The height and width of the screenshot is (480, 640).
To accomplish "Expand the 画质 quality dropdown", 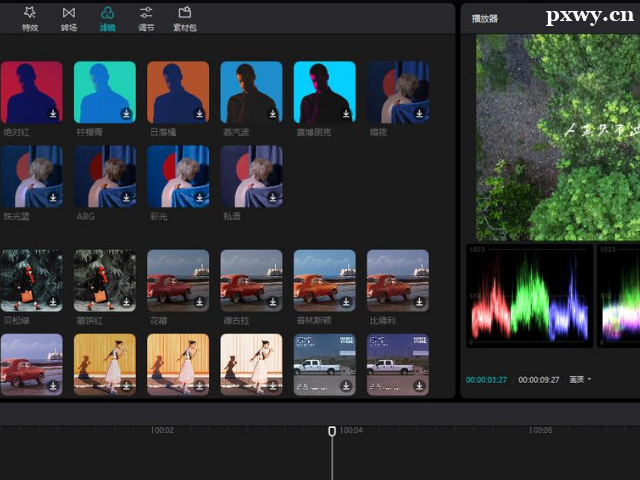I will click(x=580, y=380).
